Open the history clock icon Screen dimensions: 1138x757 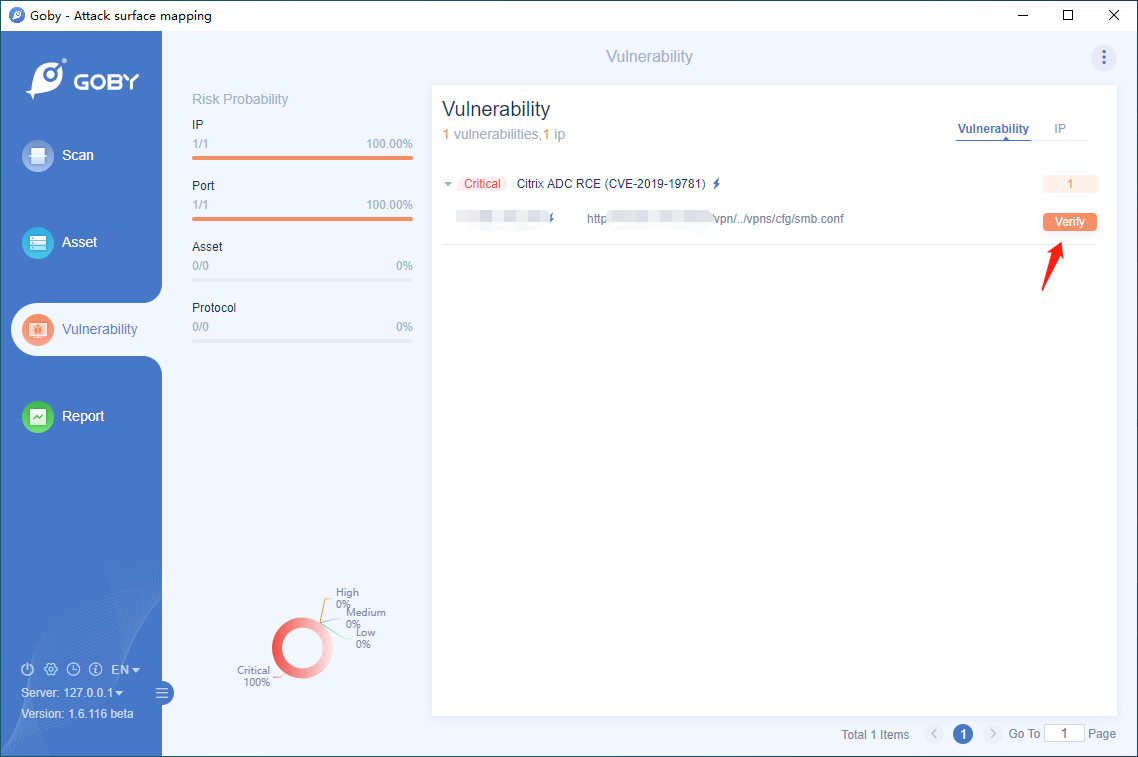[x=73, y=669]
